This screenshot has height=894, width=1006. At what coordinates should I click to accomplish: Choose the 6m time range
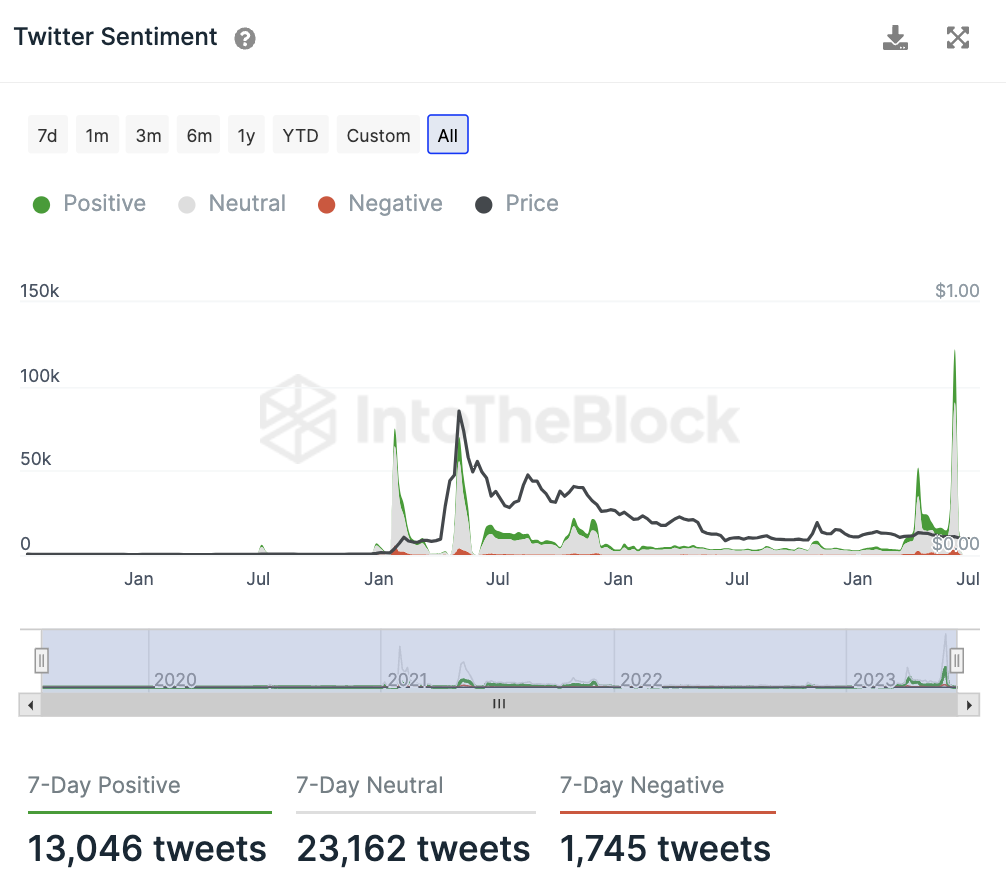coord(199,135)
